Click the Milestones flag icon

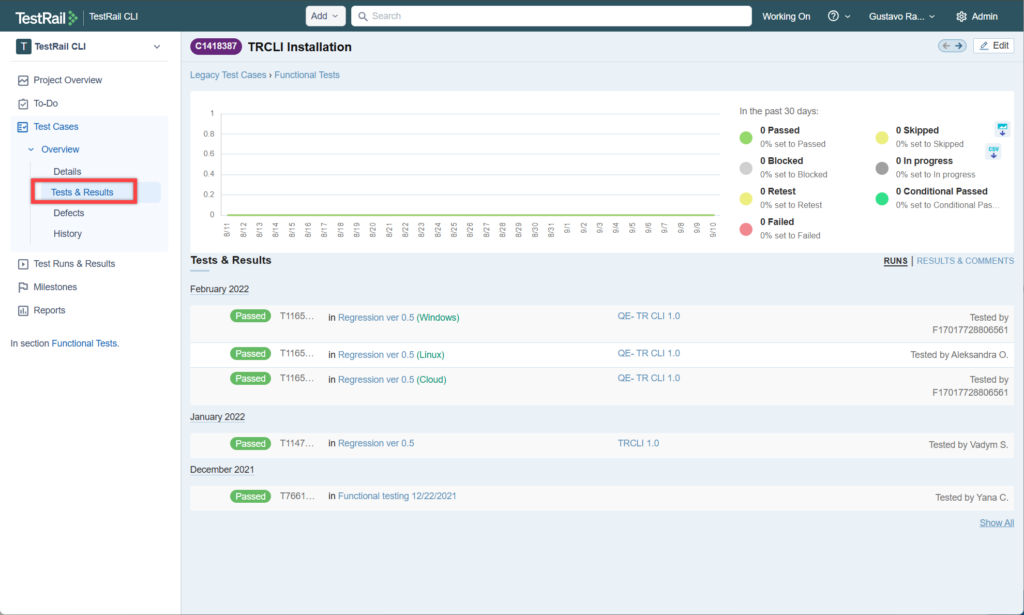[23, 287]
